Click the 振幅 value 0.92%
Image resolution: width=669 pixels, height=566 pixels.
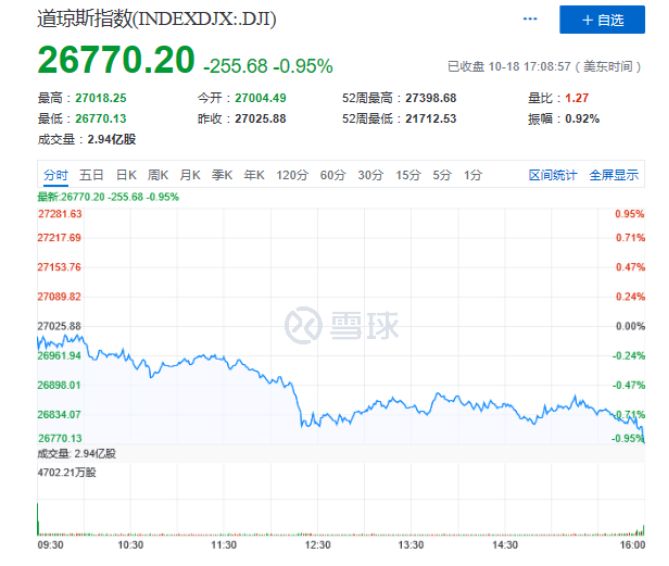pyautogui.click(x=582, y=119)
